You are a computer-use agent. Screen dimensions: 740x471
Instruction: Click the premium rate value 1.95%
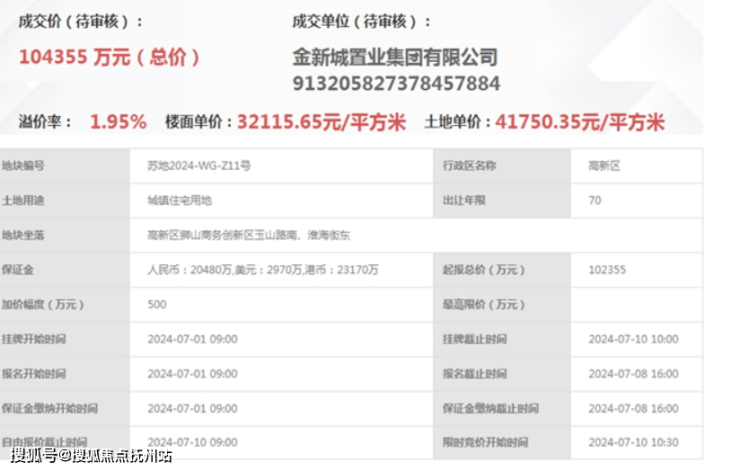point(118,122)
